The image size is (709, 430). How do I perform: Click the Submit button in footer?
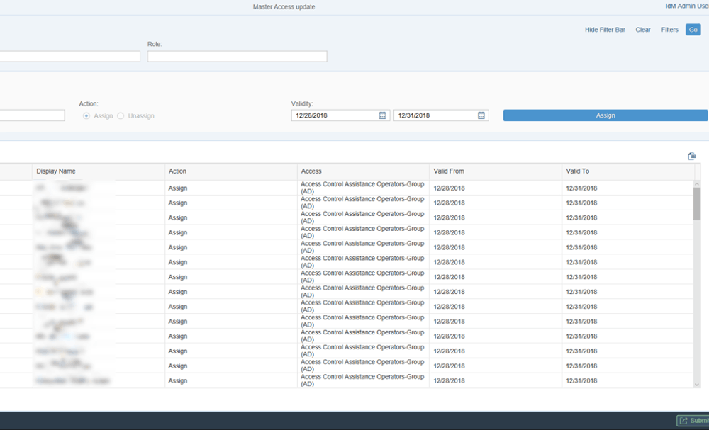pos(693,421)
